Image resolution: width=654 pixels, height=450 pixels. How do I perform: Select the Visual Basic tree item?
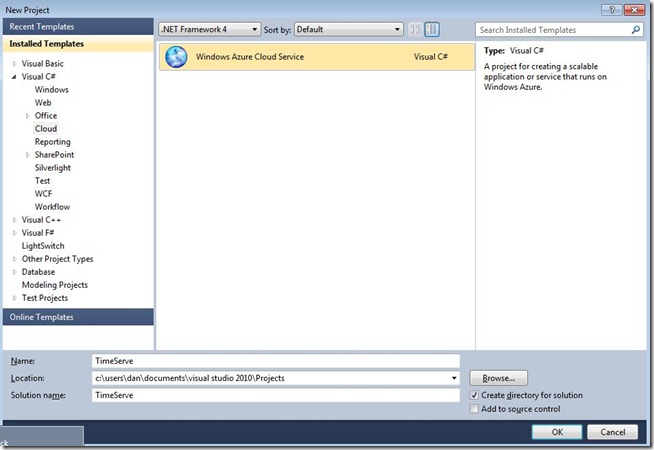43,63
